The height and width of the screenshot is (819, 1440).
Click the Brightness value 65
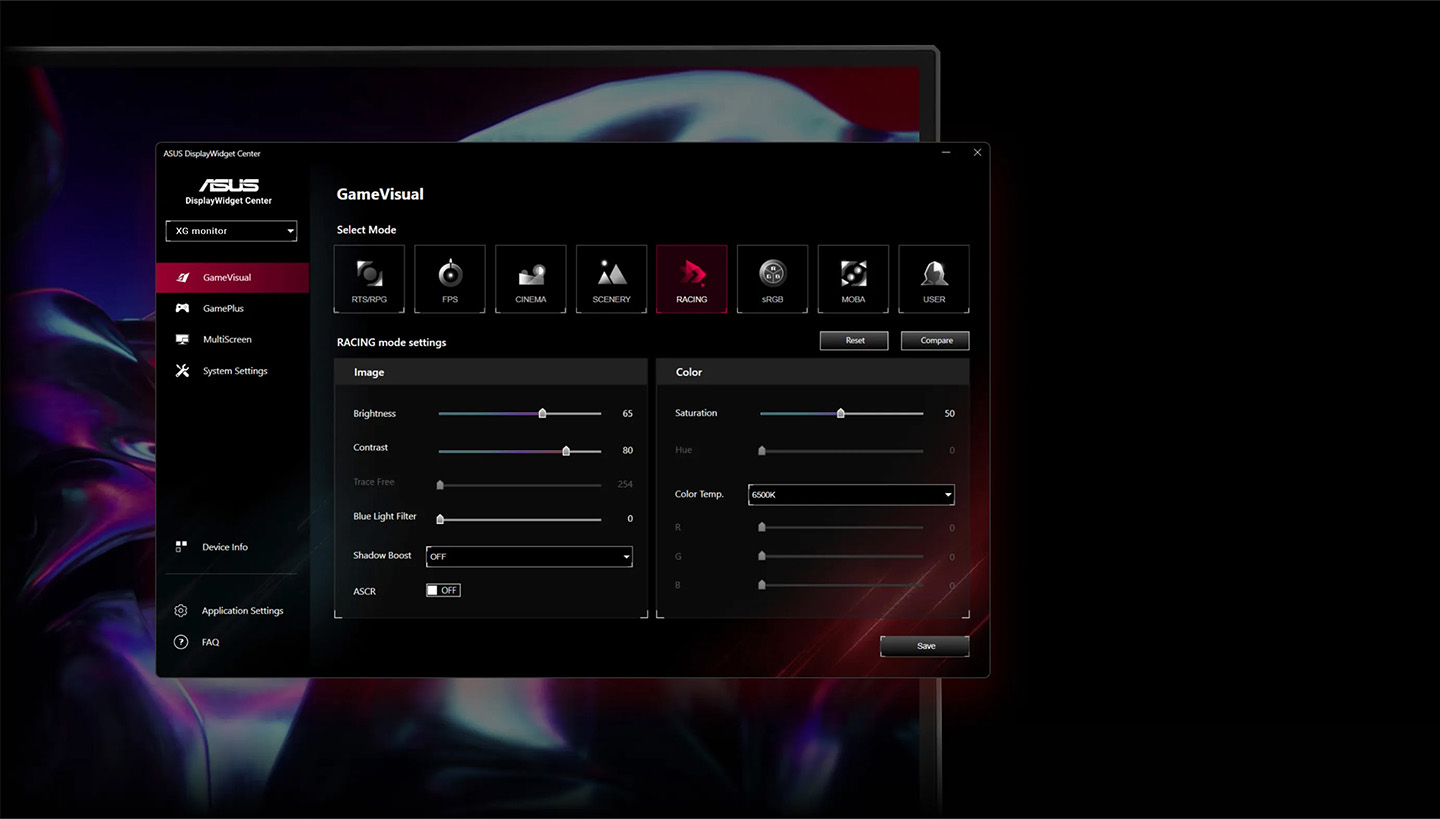click(x=627, y=413)
